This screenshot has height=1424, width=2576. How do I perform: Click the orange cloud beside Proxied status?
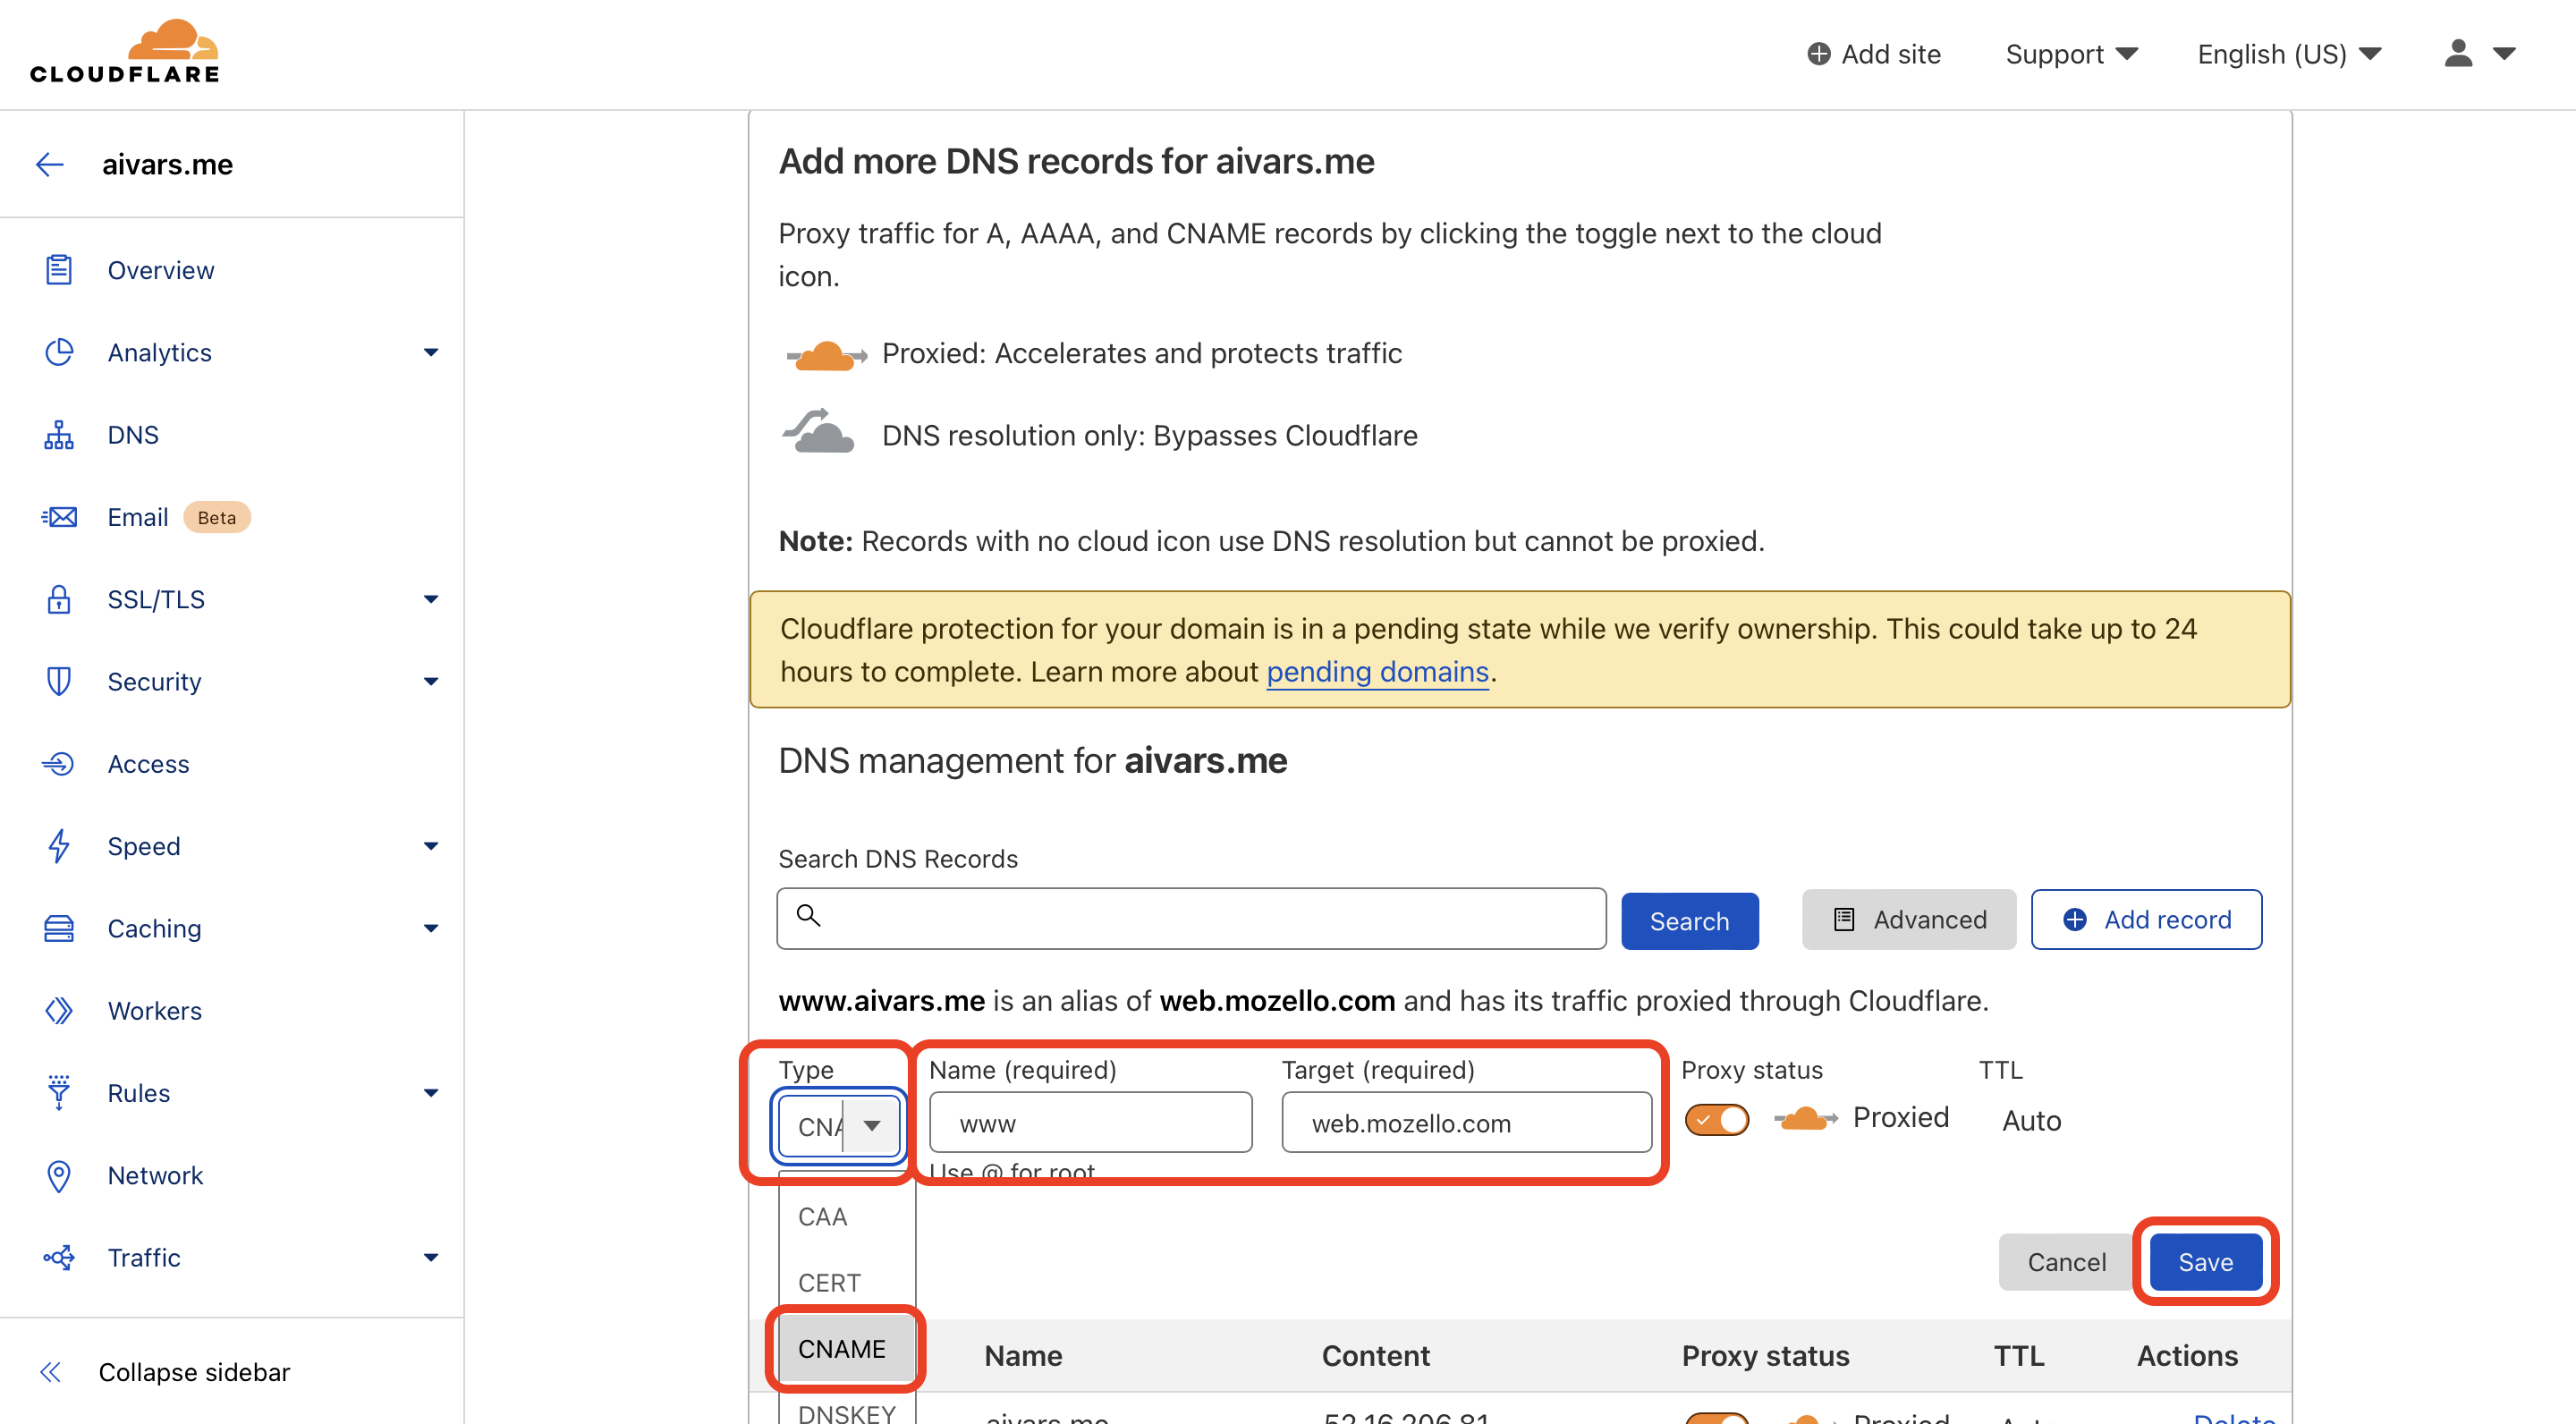pos(1806,1118)
